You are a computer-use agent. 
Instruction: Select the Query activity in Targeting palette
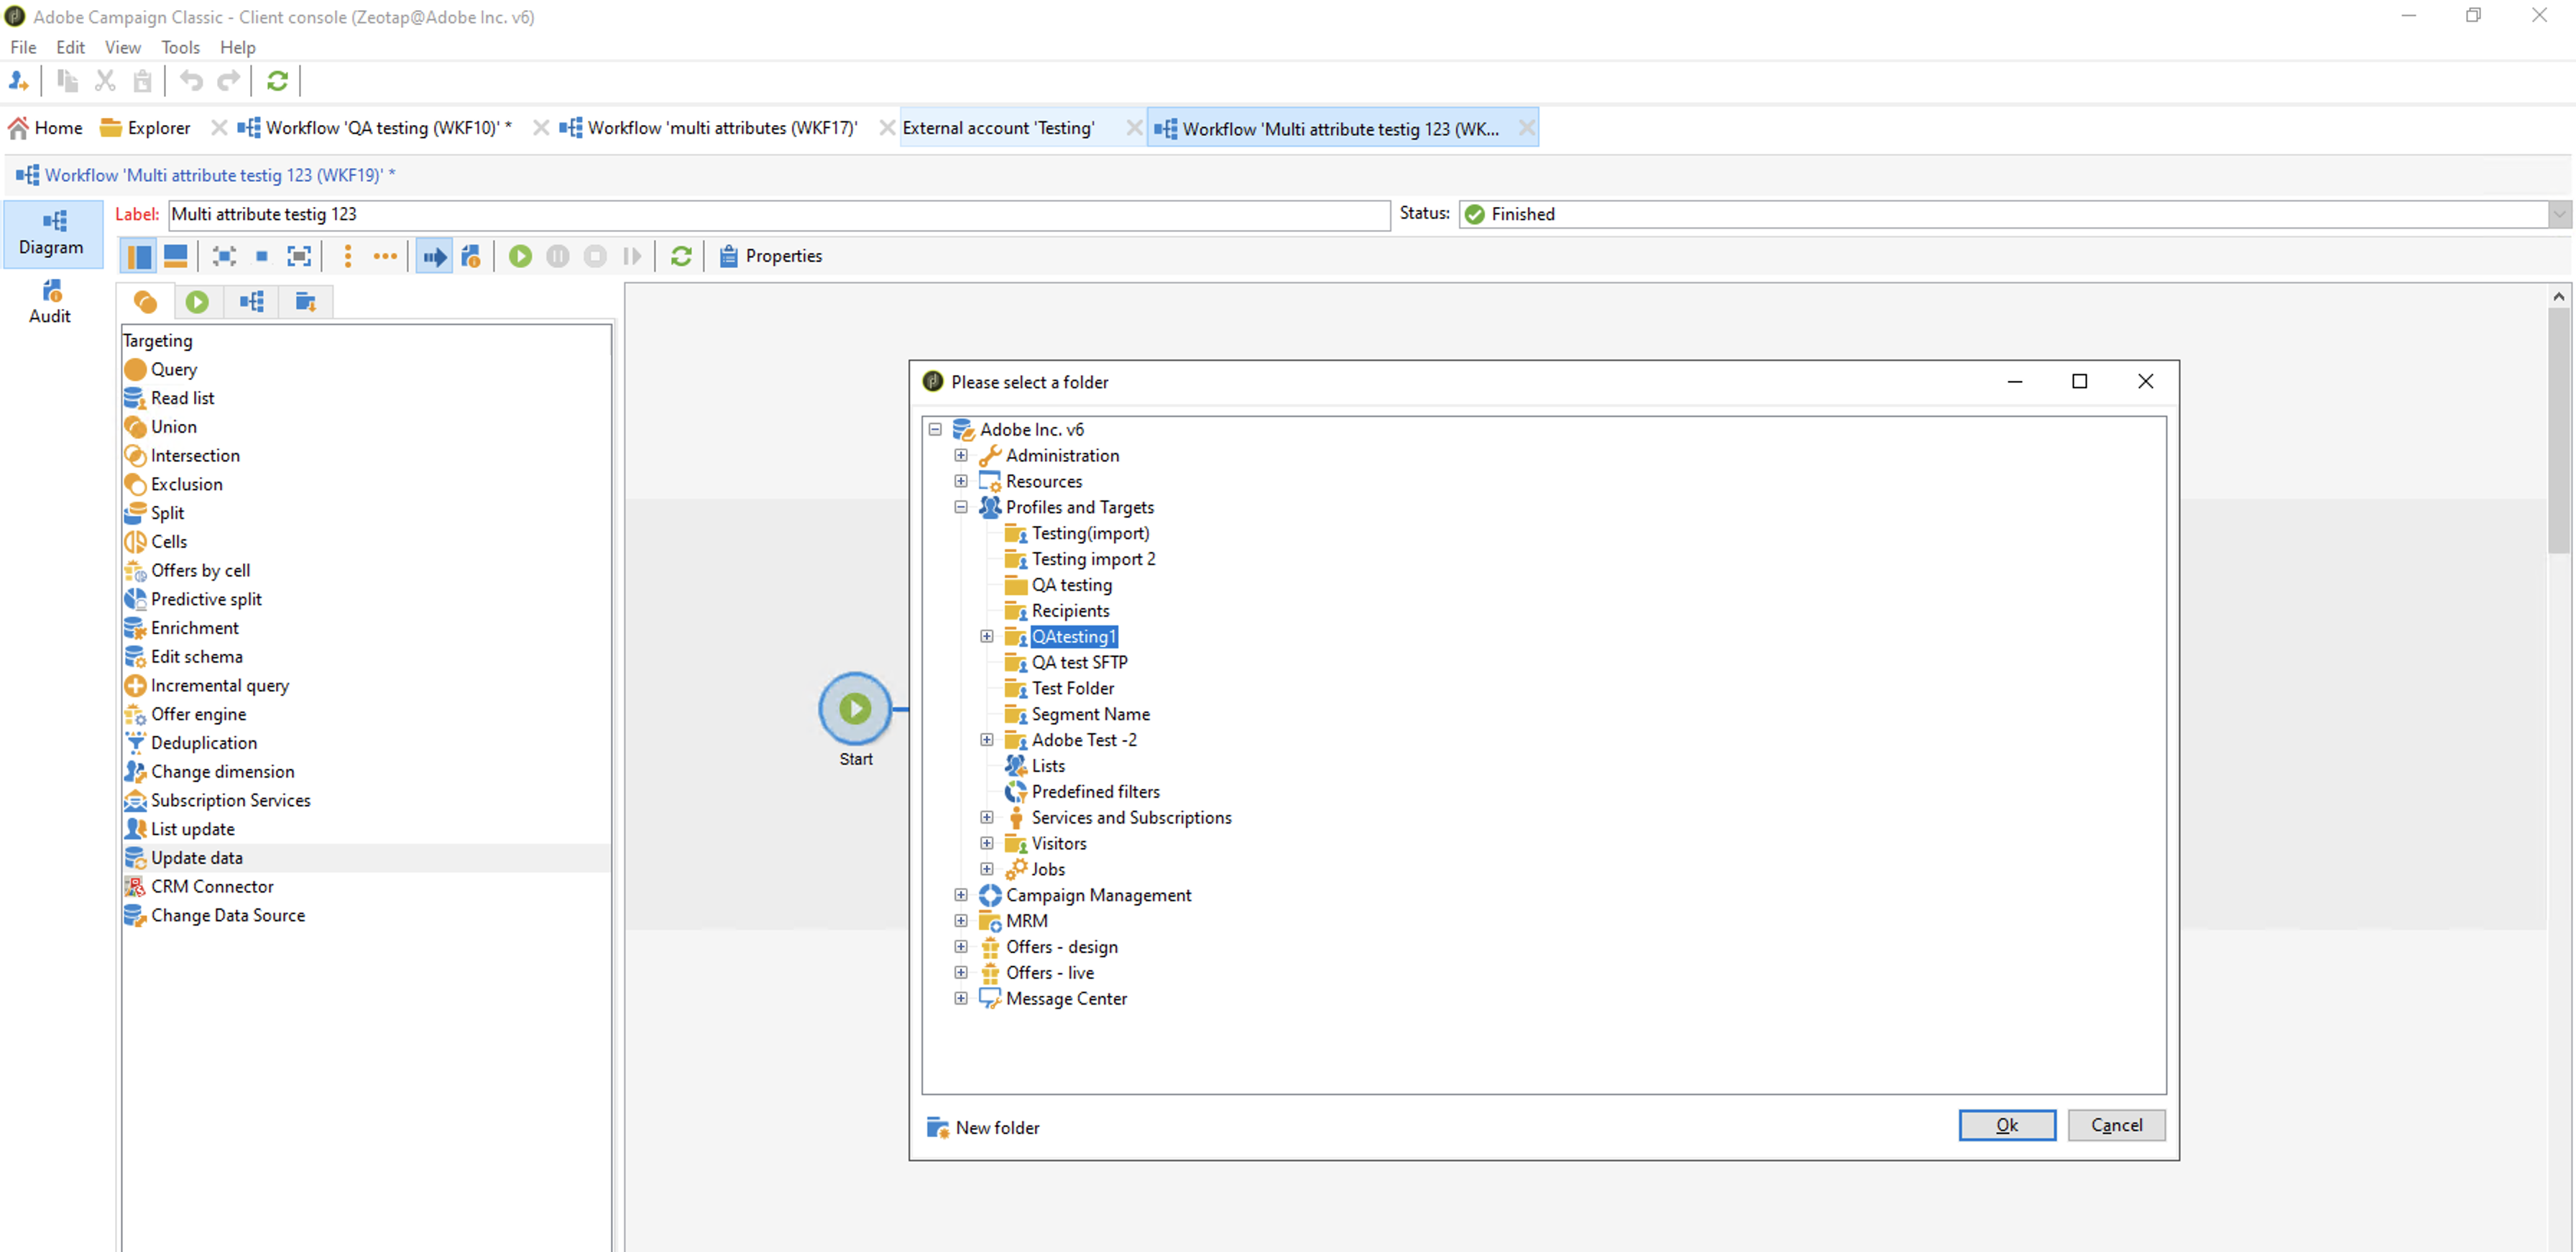coord(173,369)
